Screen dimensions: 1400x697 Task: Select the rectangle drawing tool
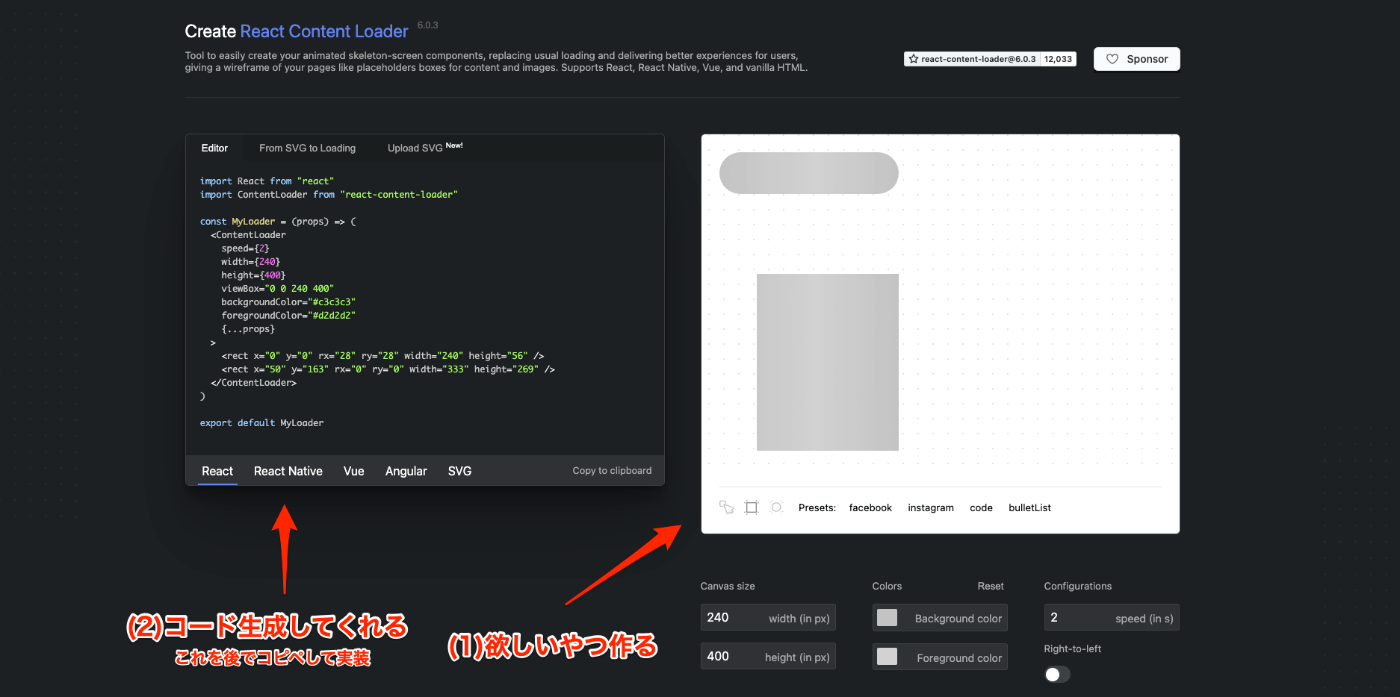click(752, 508)
